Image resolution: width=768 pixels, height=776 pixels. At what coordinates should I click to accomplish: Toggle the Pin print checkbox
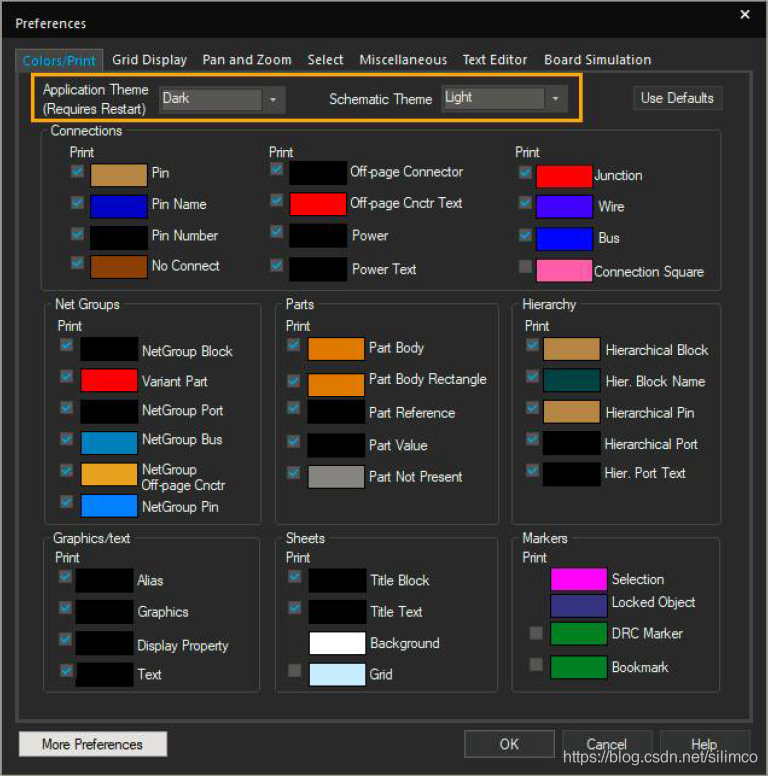coord(77,171)
